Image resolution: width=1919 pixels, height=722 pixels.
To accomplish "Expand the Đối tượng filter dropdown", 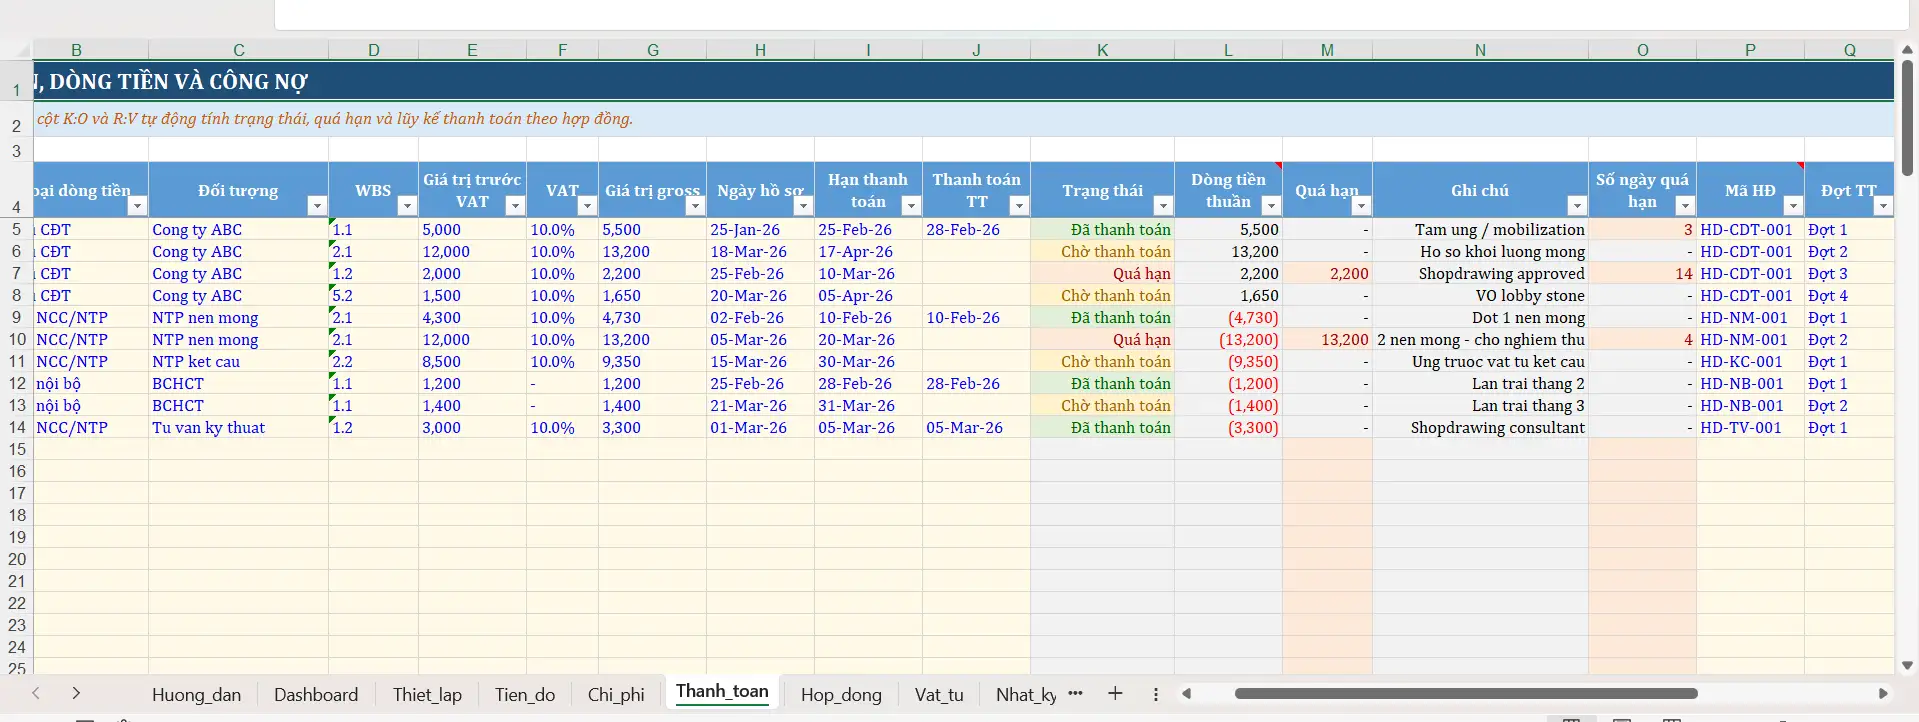I will [x=317, y=206].
